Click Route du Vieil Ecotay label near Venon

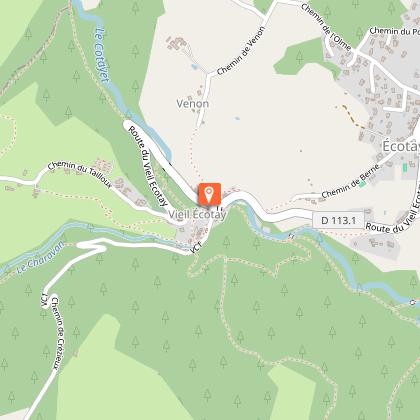pyautogui.click(x=148, y=166)
